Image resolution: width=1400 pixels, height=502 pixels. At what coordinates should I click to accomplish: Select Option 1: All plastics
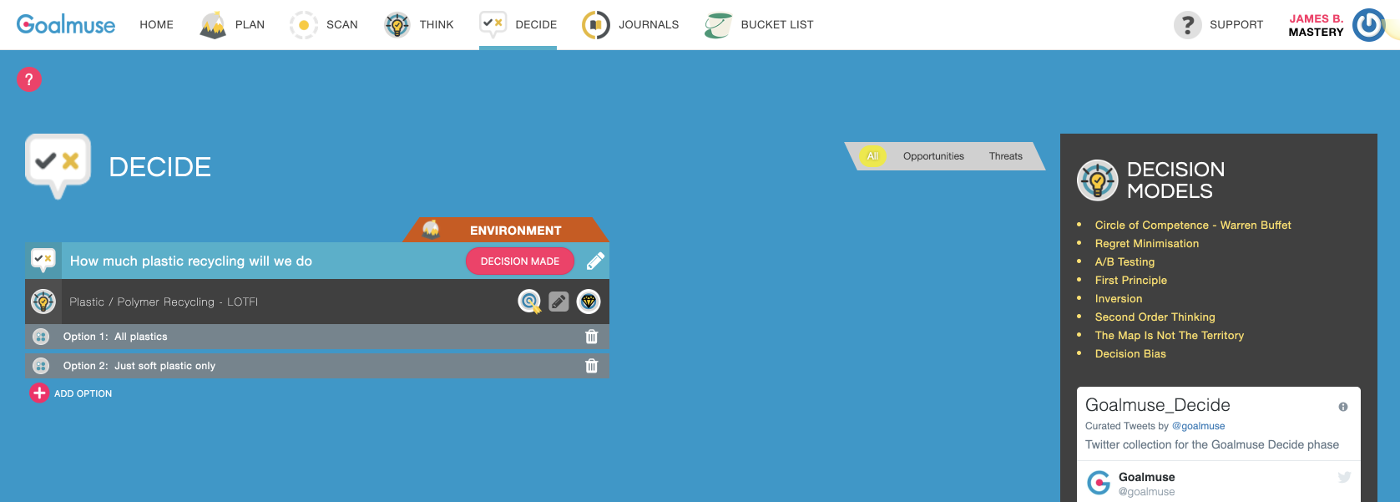pyautogui.click(x=115, y=337)
